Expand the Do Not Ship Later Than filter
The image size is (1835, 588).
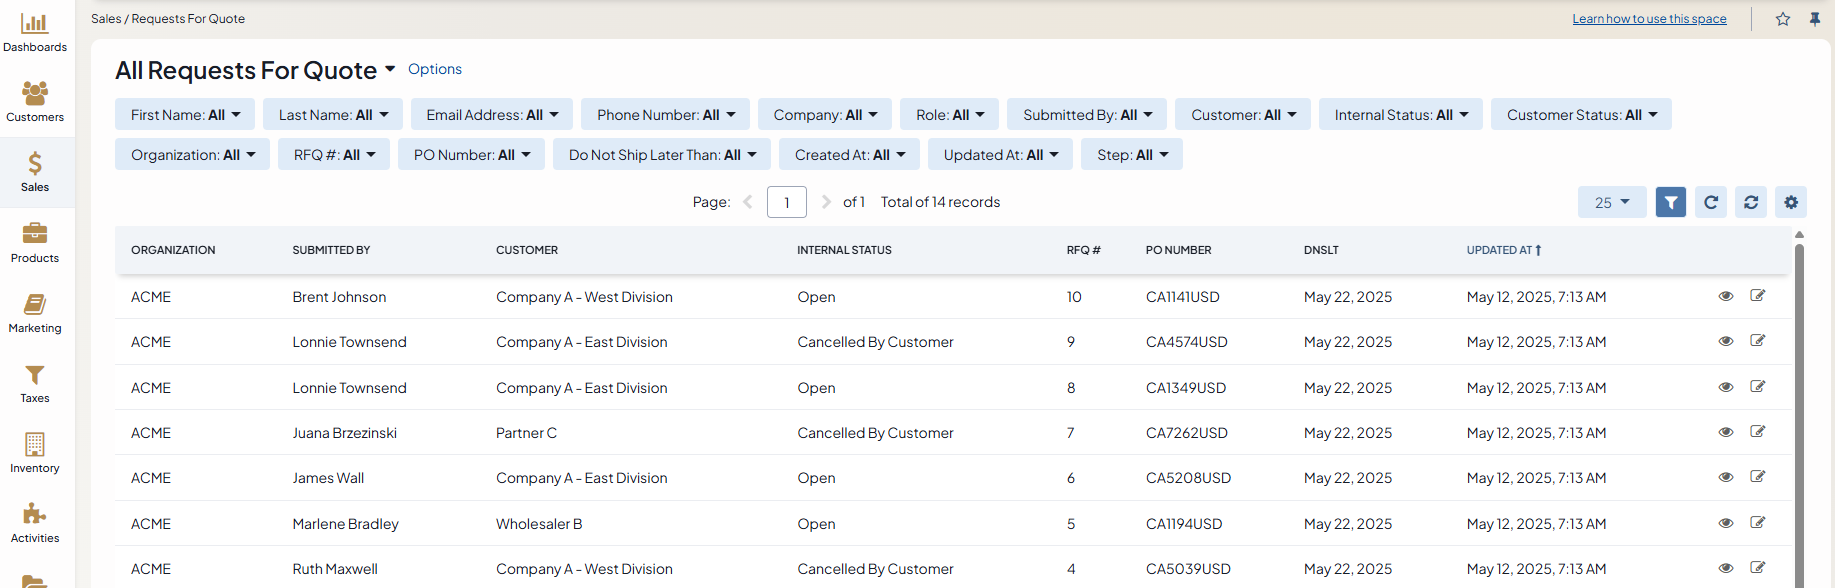(x=662, y=155)
